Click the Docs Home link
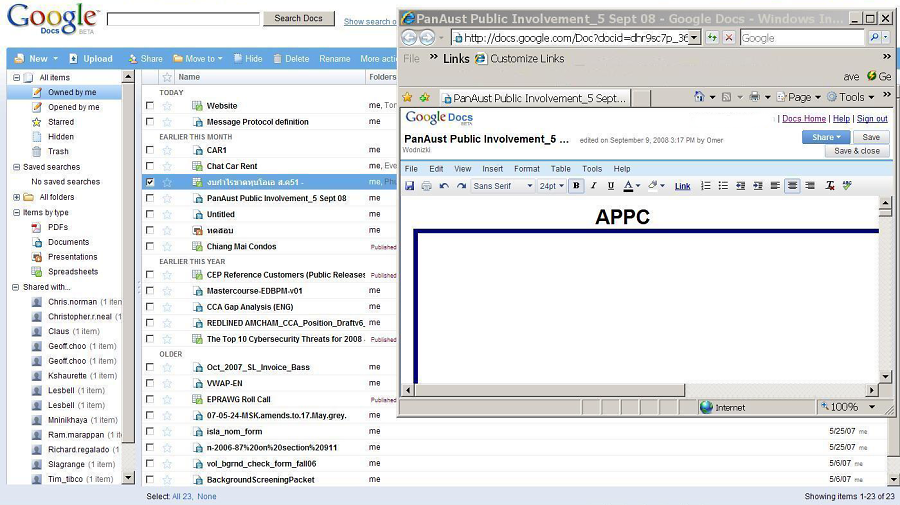Screen dimensions: 900x505 [804, 119]
